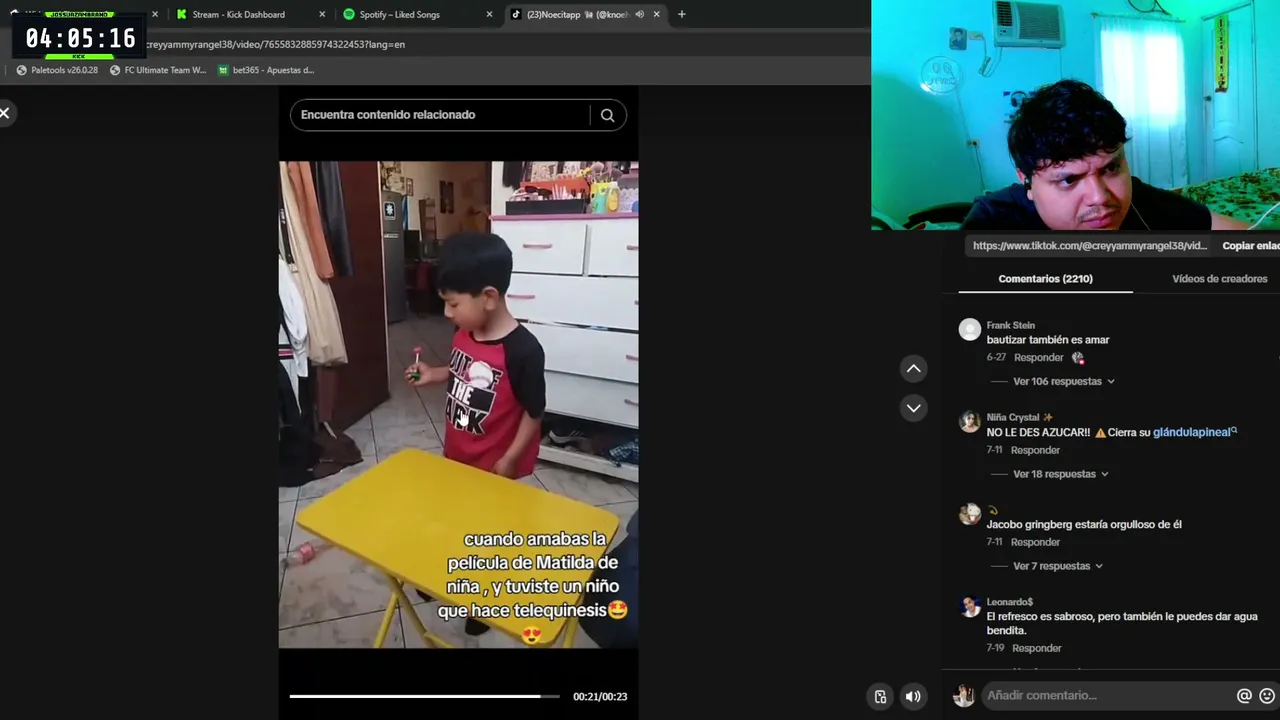
Task: Switch to the Stream - Kick Dashboard browser tab
Action: (x=250, y=14)
